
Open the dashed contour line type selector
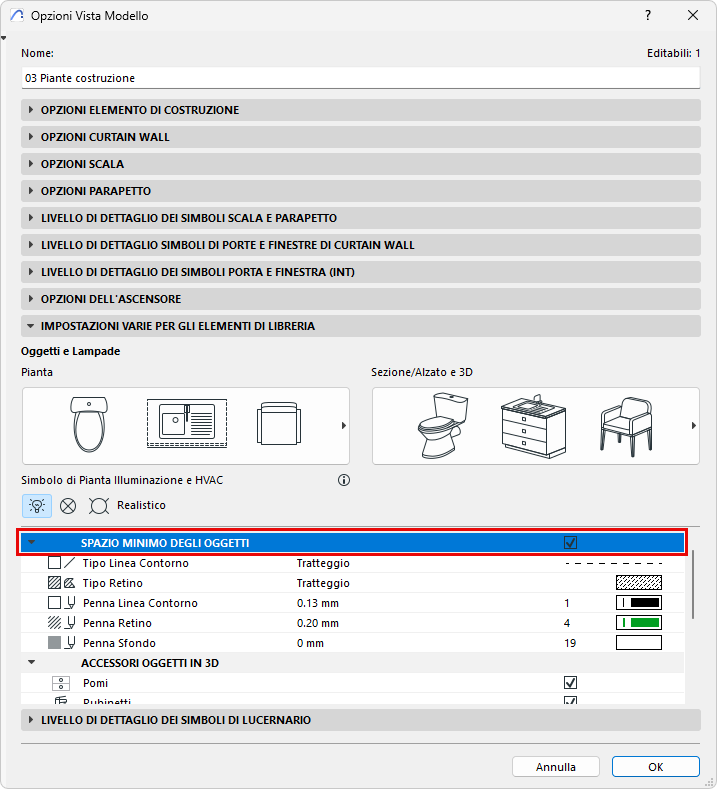pyautogui.click(x=614, y=563)
